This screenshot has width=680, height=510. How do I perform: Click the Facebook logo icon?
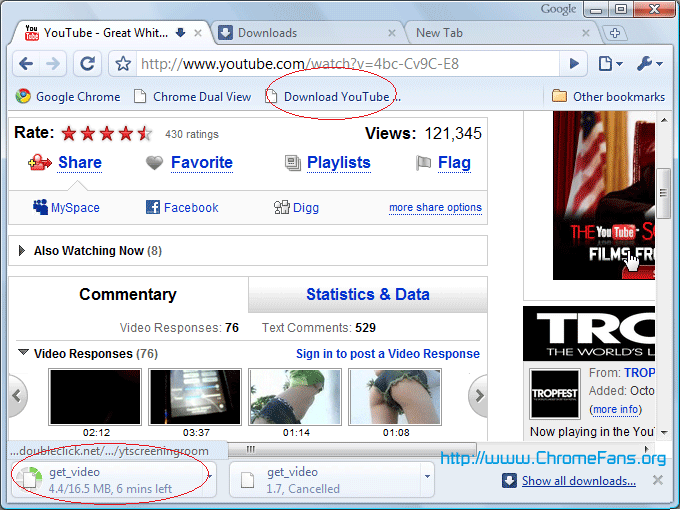click(x=153, y=207)
